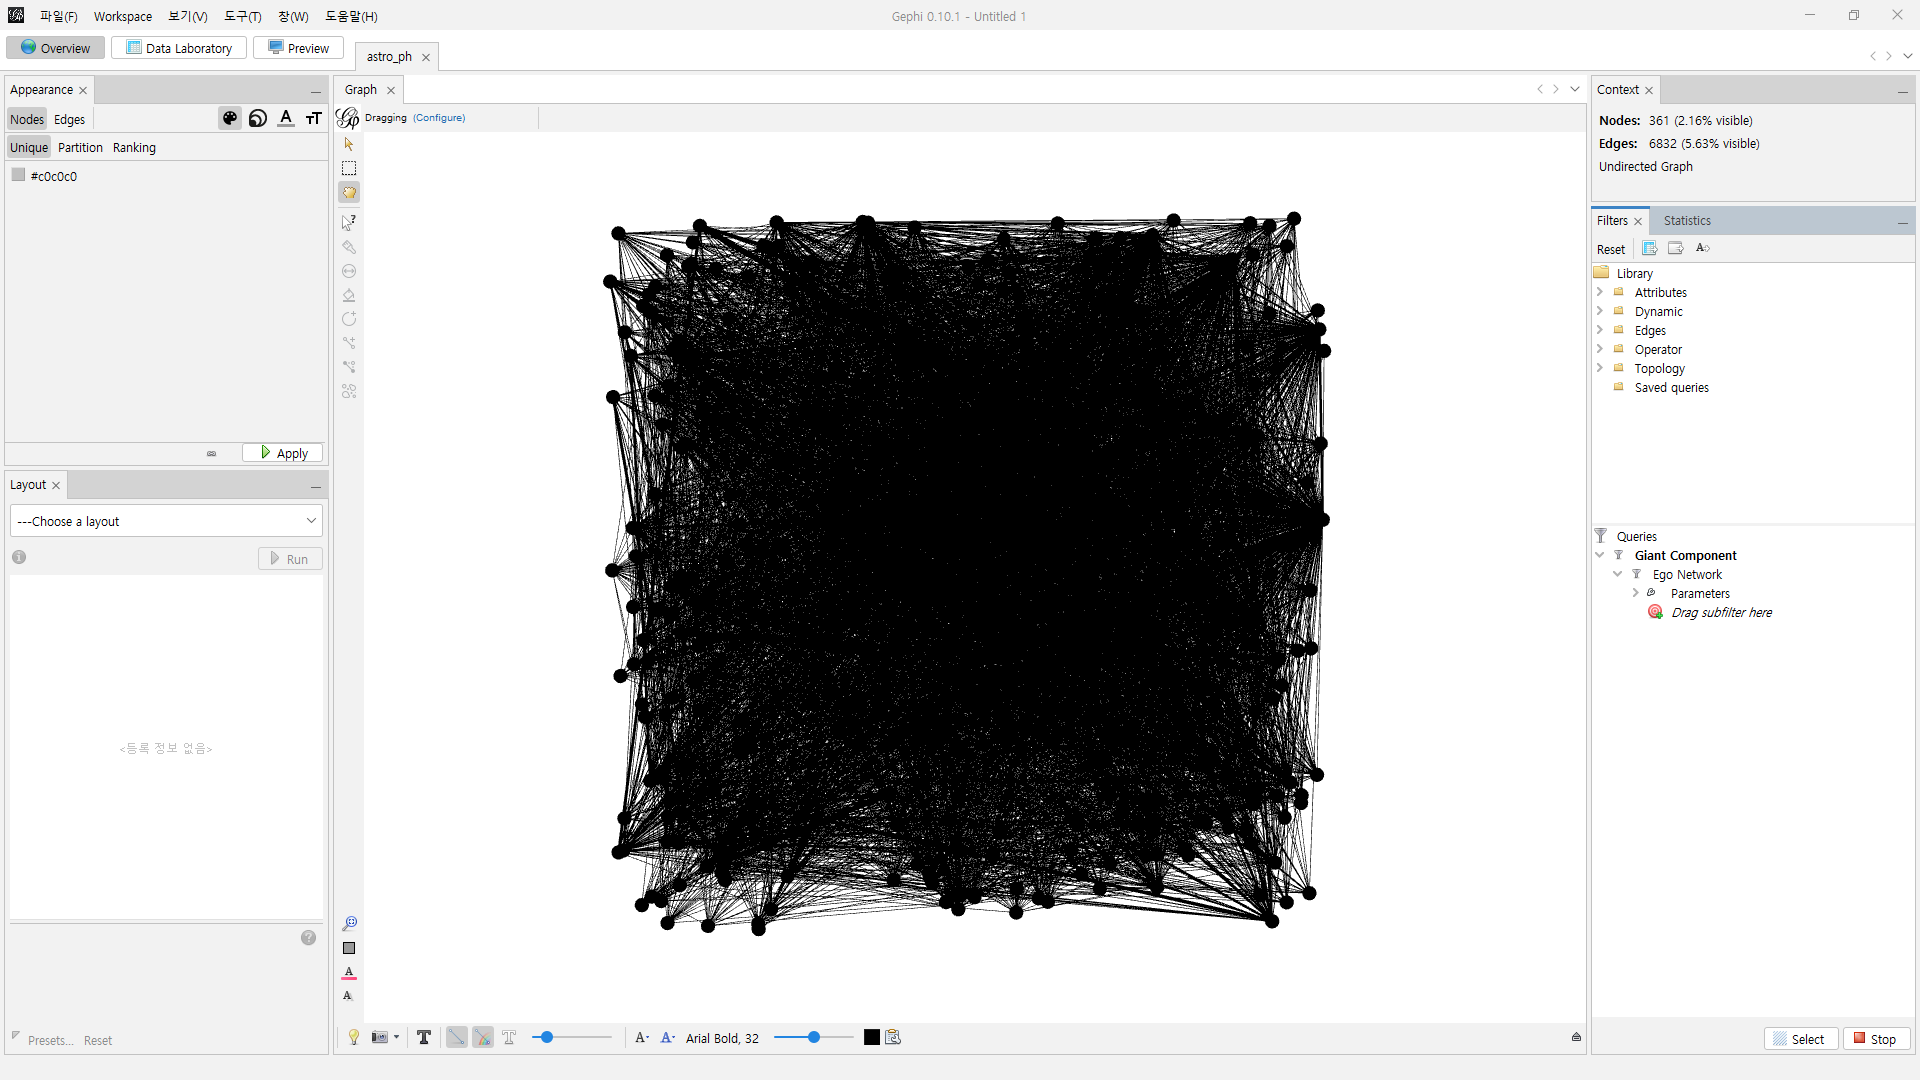Click the Apply button in Appearance
The width and height of the screenshot is (1920, 1080).
click(283, 453)
